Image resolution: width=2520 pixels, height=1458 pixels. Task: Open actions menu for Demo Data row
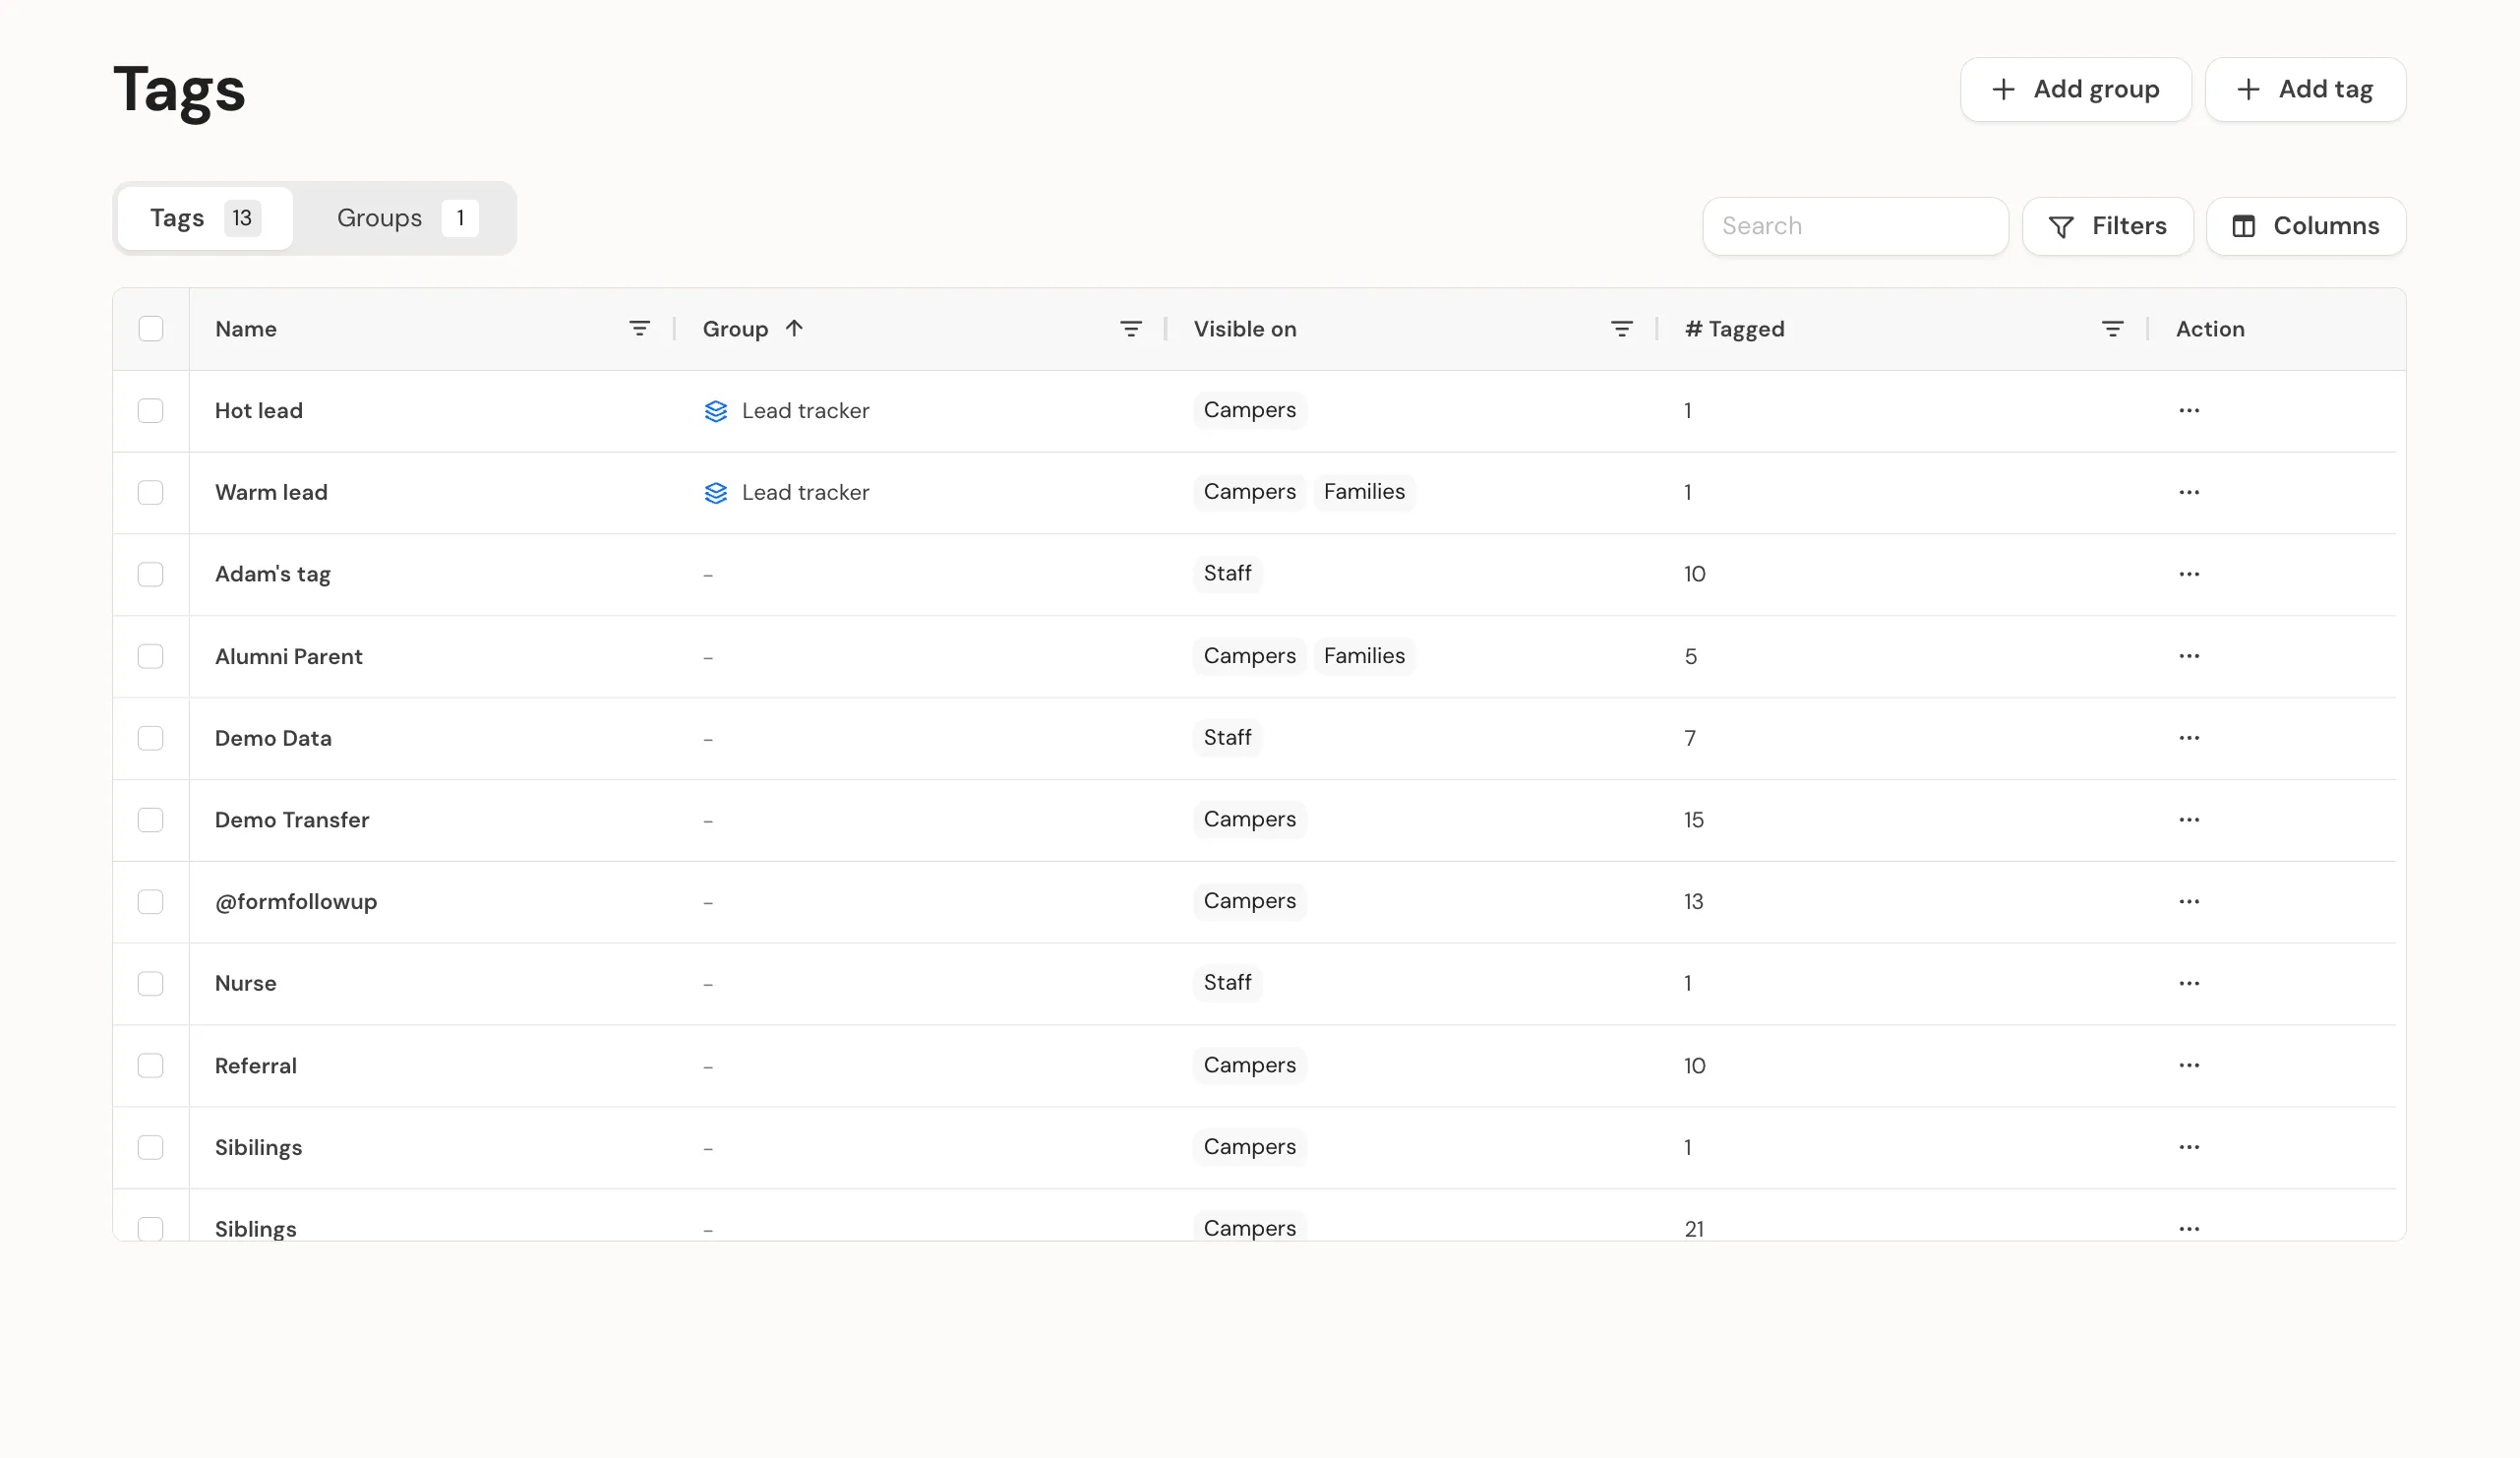(2188, 738)
